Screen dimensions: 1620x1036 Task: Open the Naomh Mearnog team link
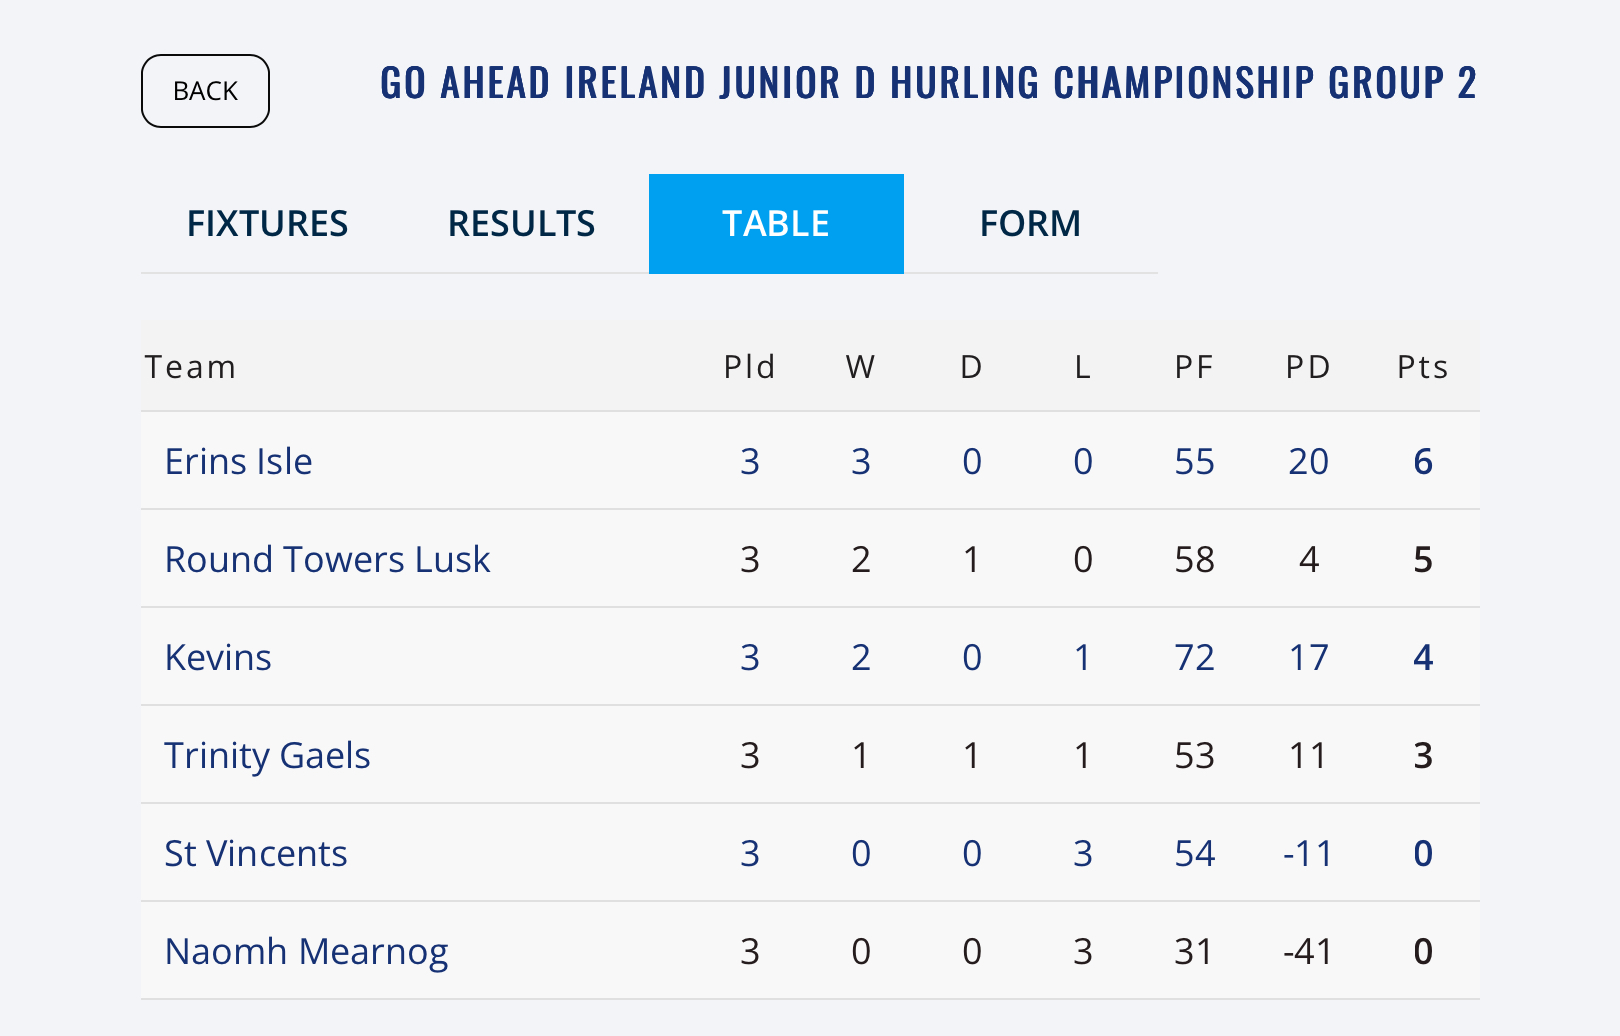click(x=306, y=951)
